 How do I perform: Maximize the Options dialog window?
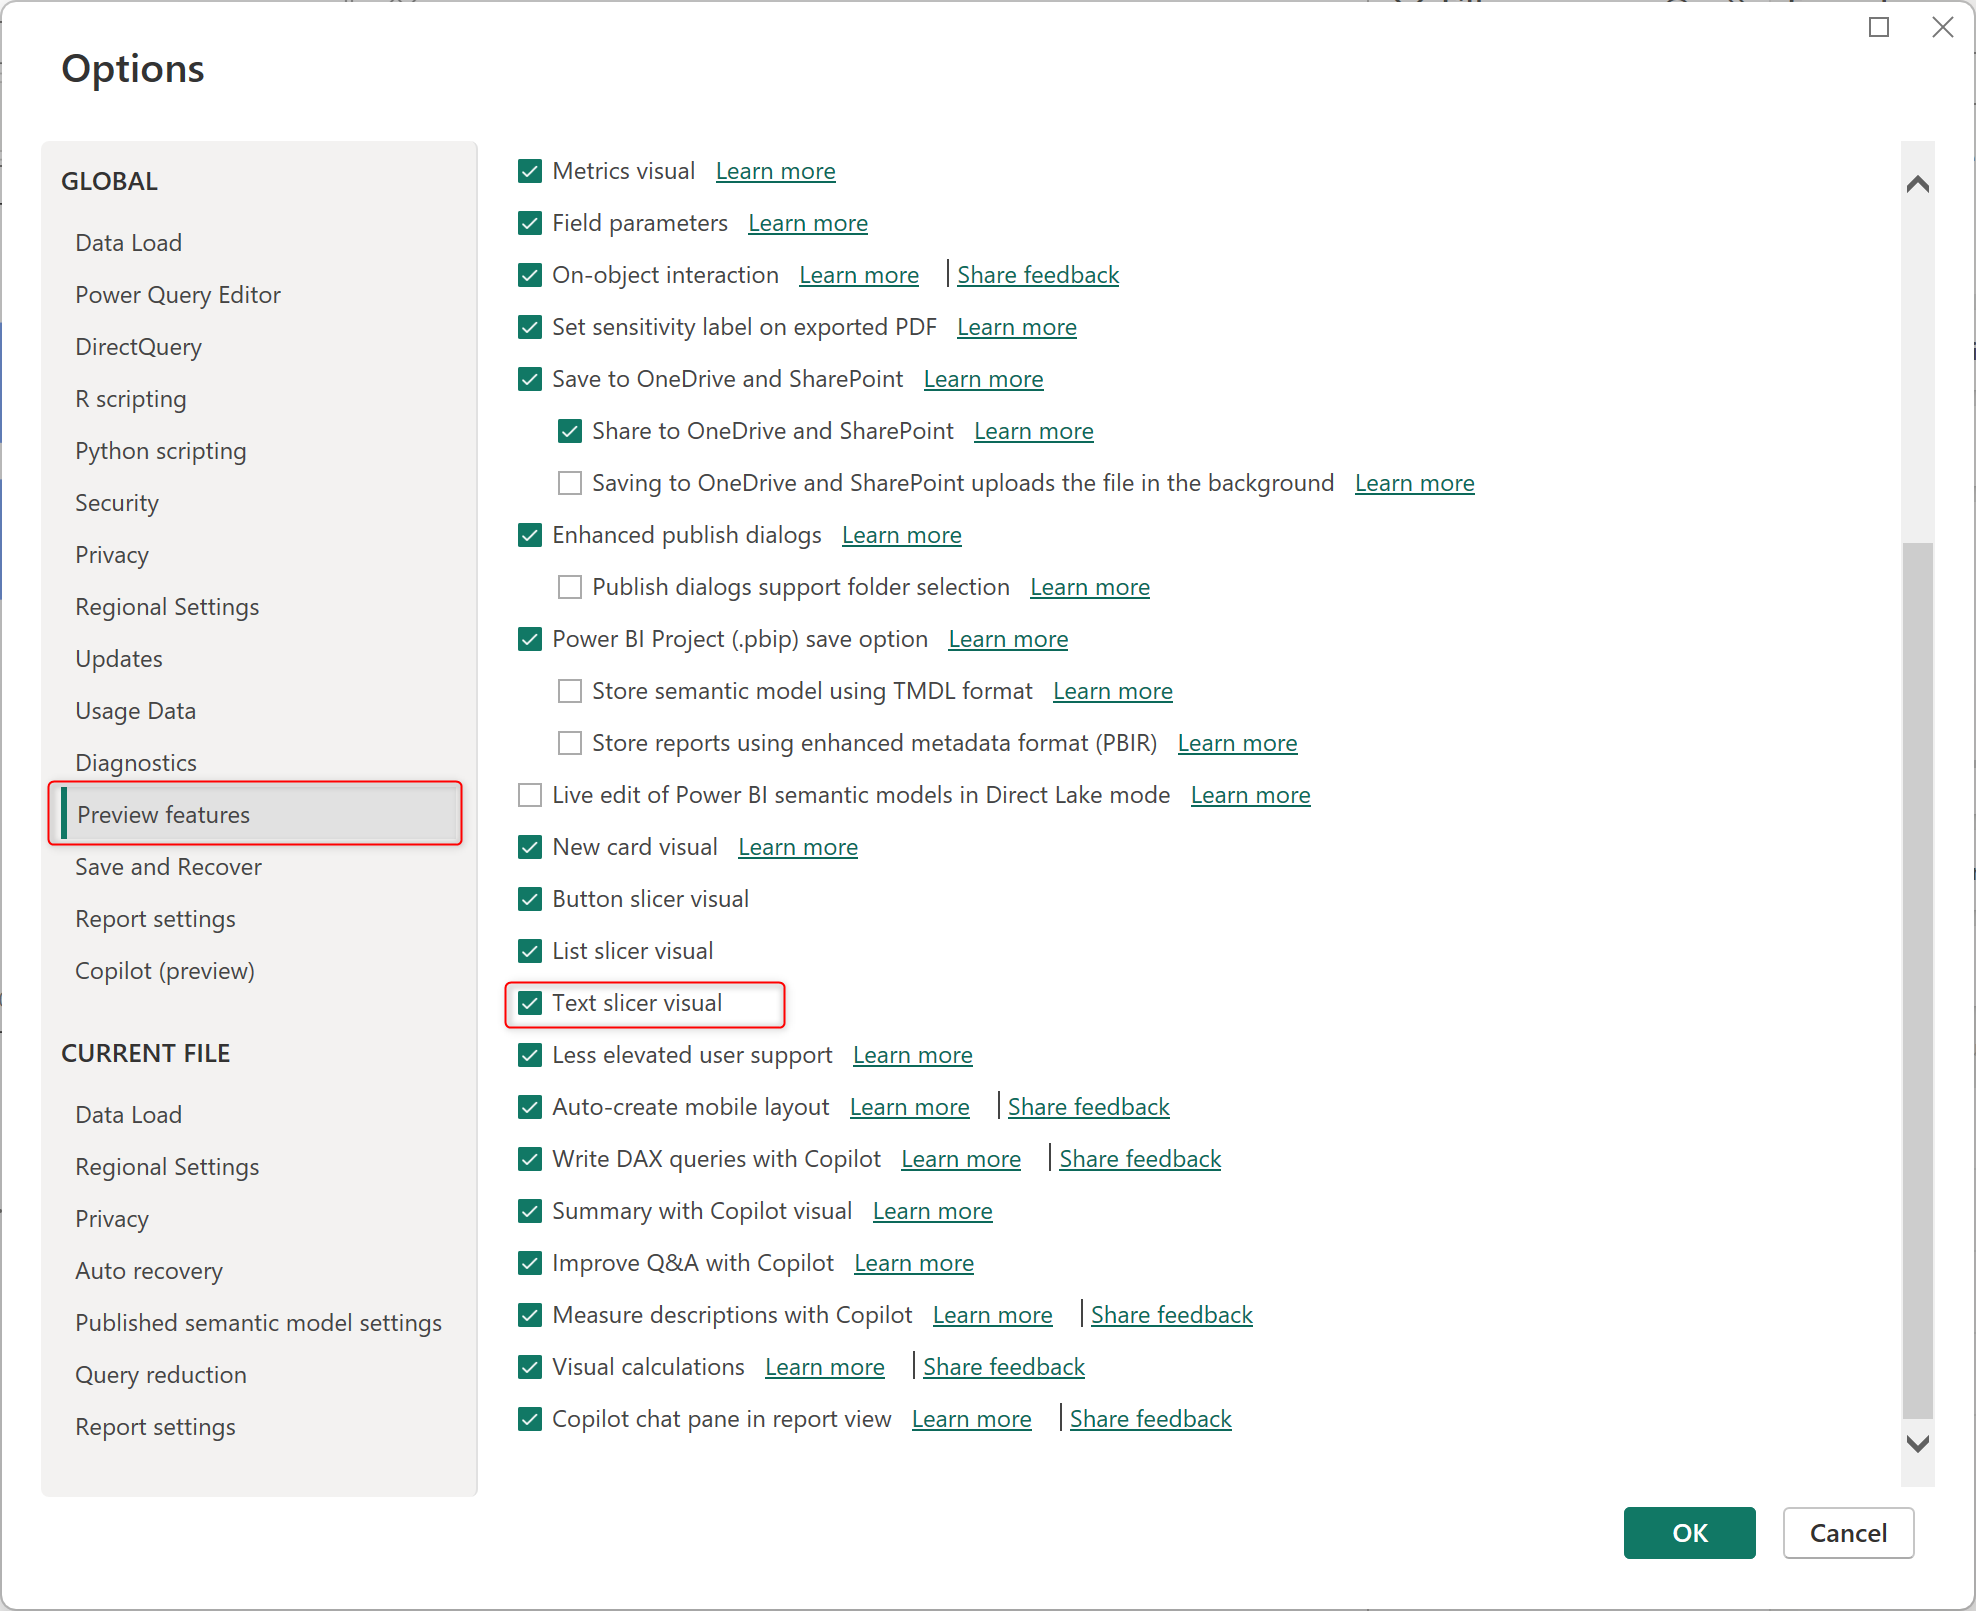1879,27
